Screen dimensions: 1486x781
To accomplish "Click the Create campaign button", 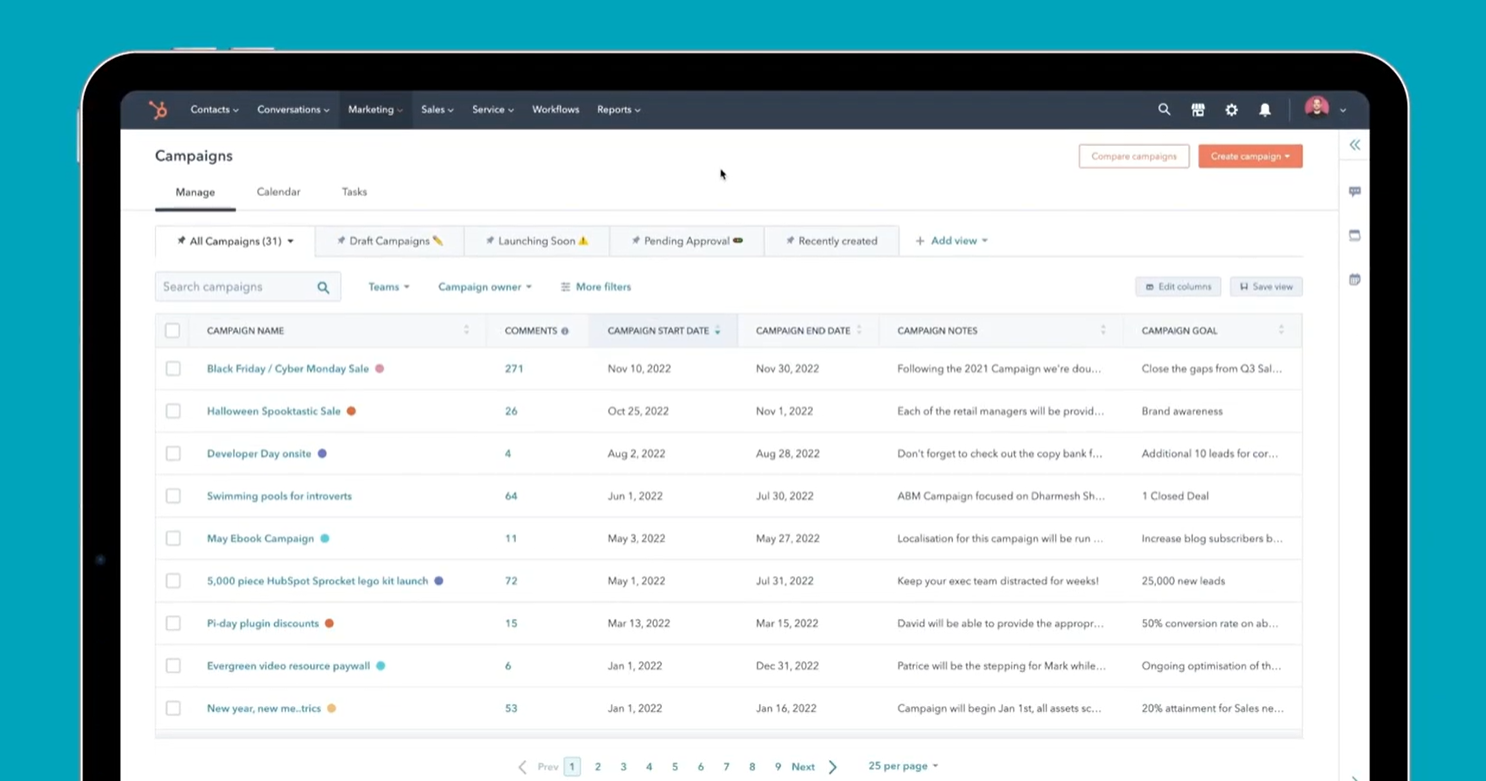I will 1250,156.
